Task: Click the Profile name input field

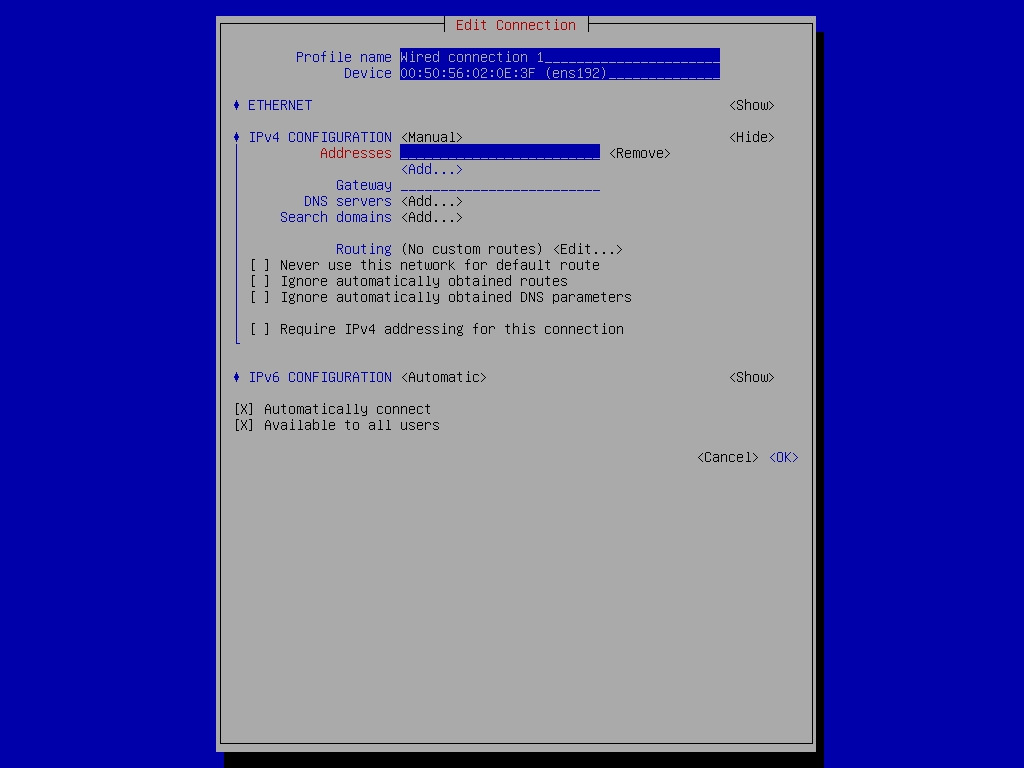Action: pyautogui.click(x=559, y=57)
